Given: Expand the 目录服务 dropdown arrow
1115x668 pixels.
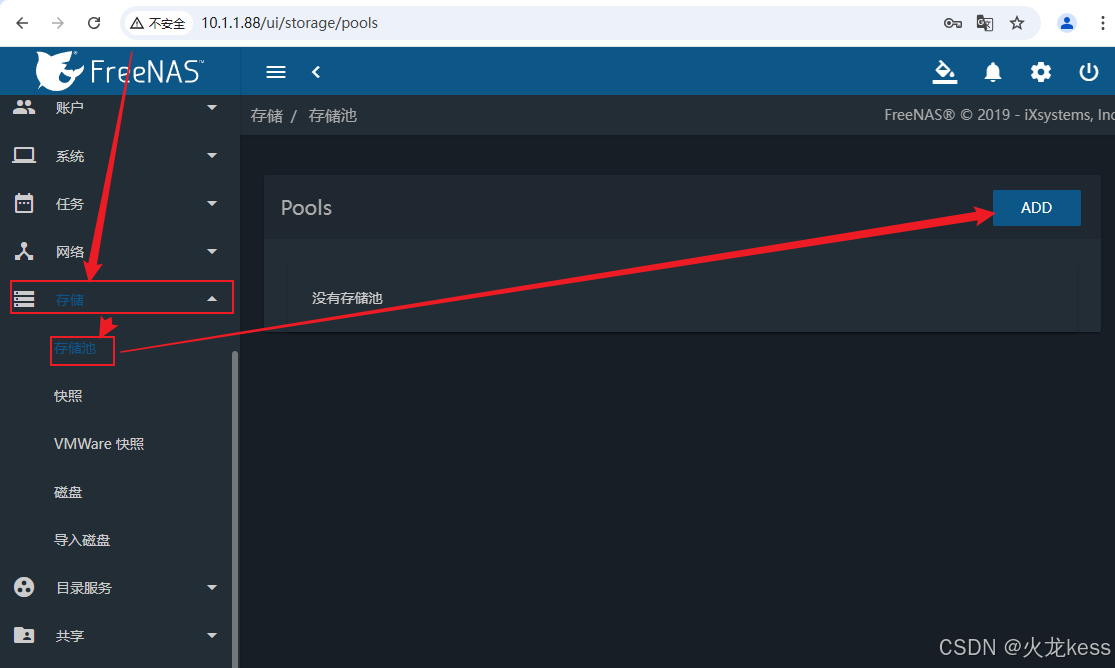Looking at the screenshot, I should pyautogui.click(x=212, y=588).
